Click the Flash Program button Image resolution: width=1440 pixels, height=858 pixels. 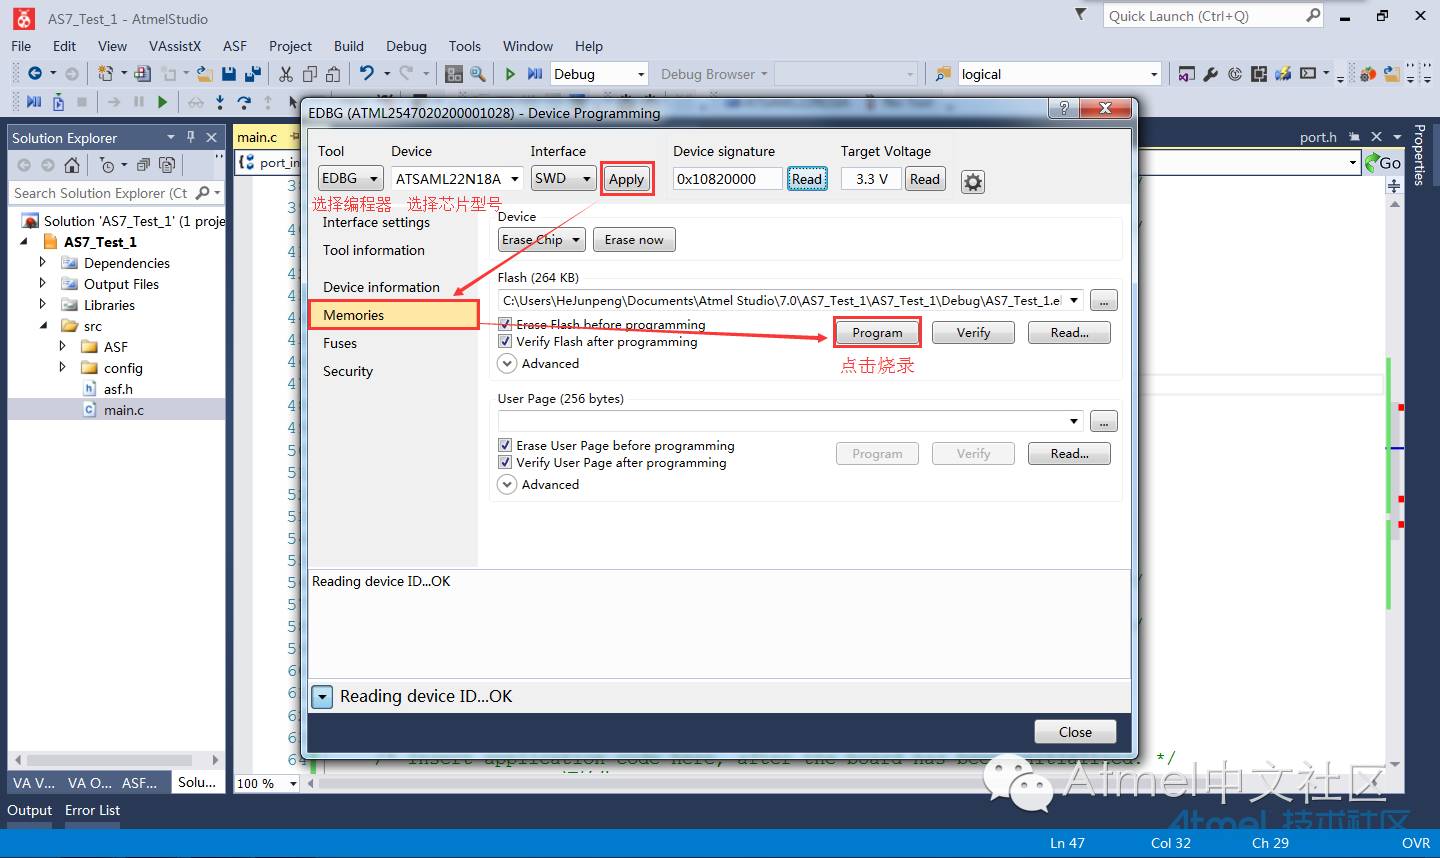click(x=877, y=332)
